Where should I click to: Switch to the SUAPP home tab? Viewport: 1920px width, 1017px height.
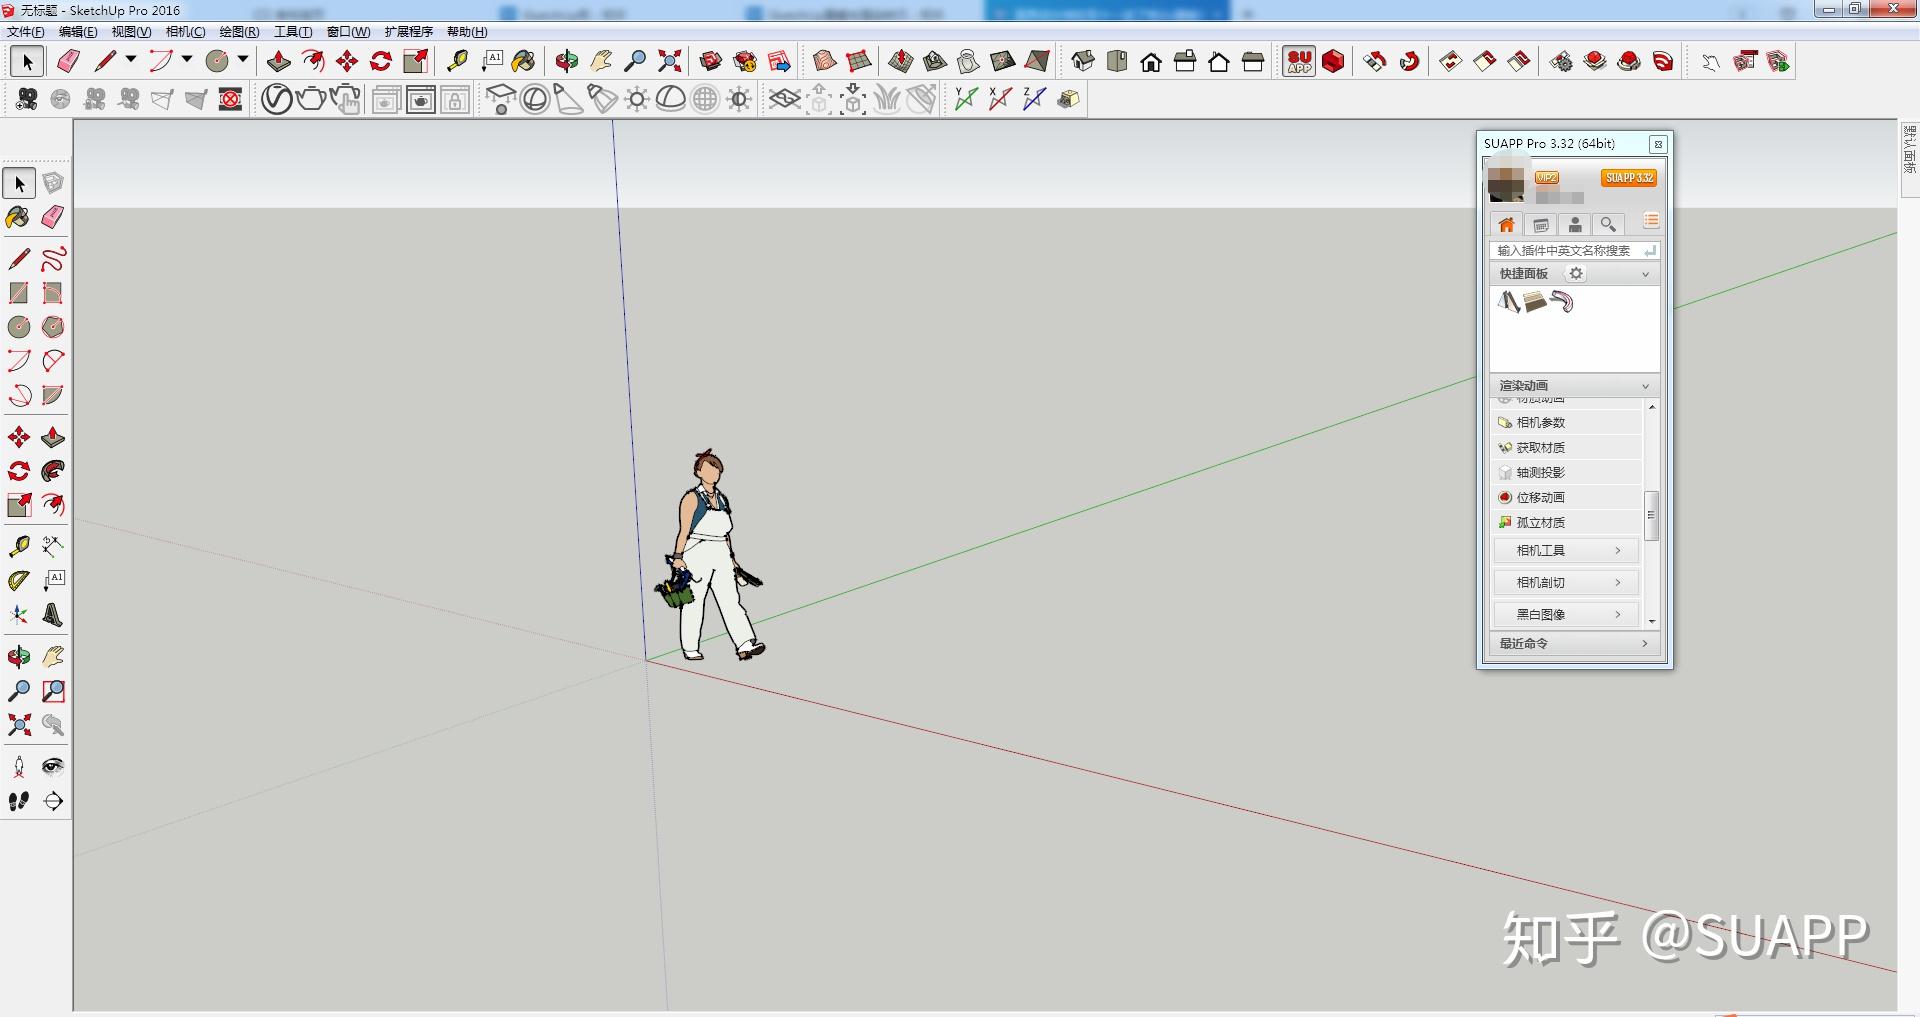(x=1506, y=224)
